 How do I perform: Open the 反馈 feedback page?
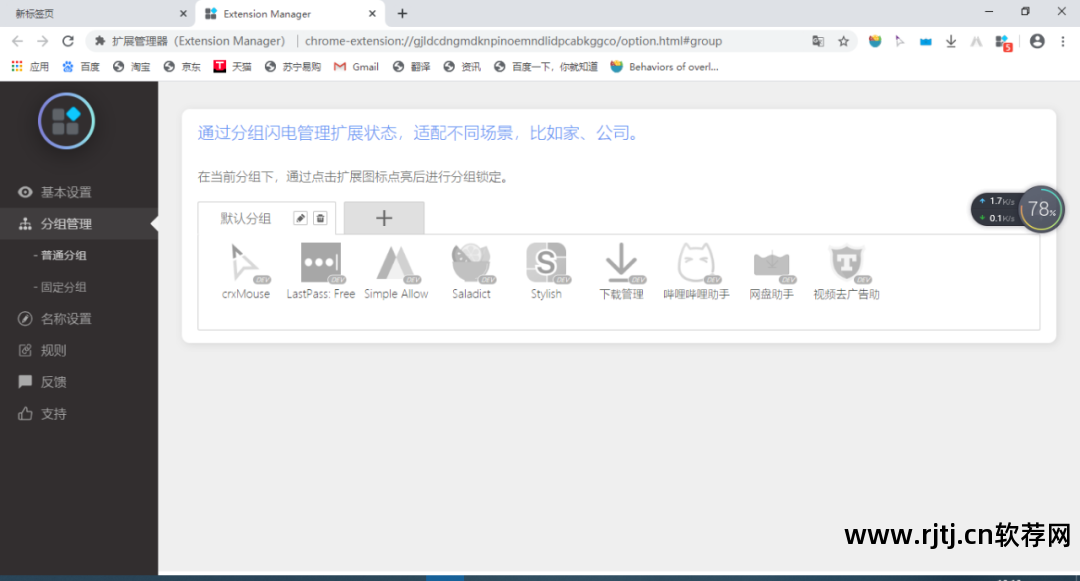52,381
